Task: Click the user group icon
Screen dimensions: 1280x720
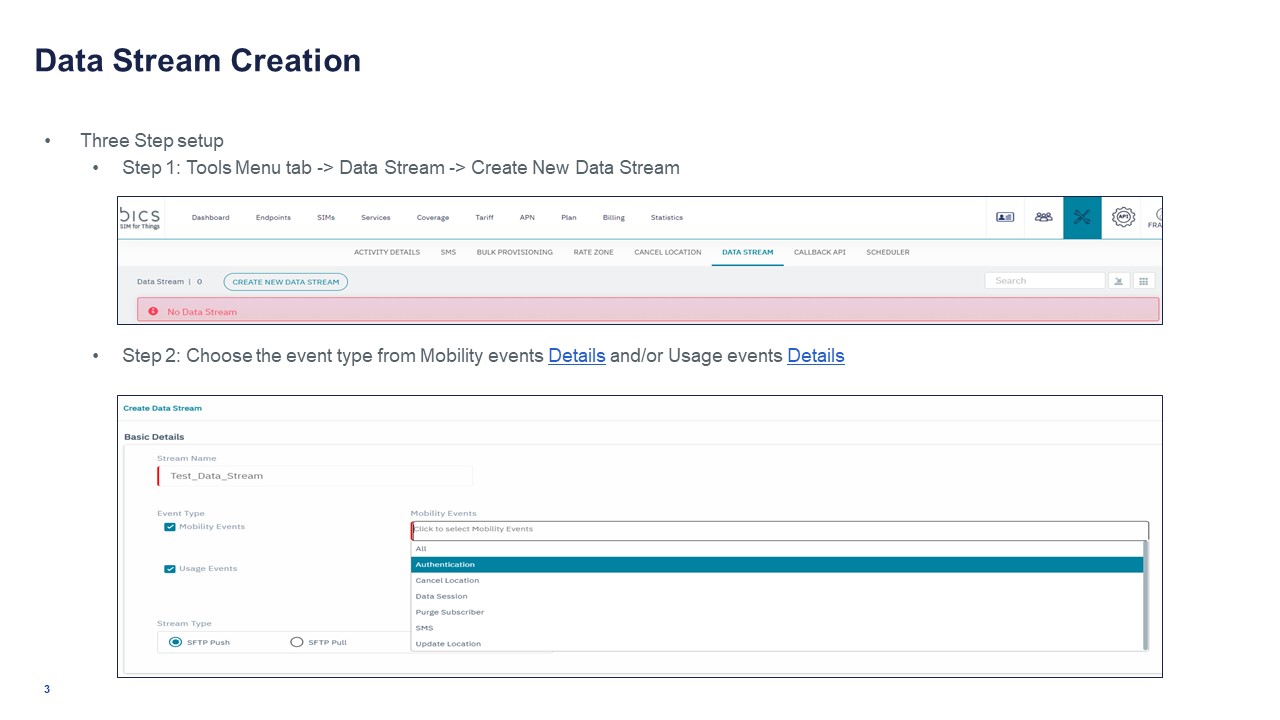Action: (1043, 217)
